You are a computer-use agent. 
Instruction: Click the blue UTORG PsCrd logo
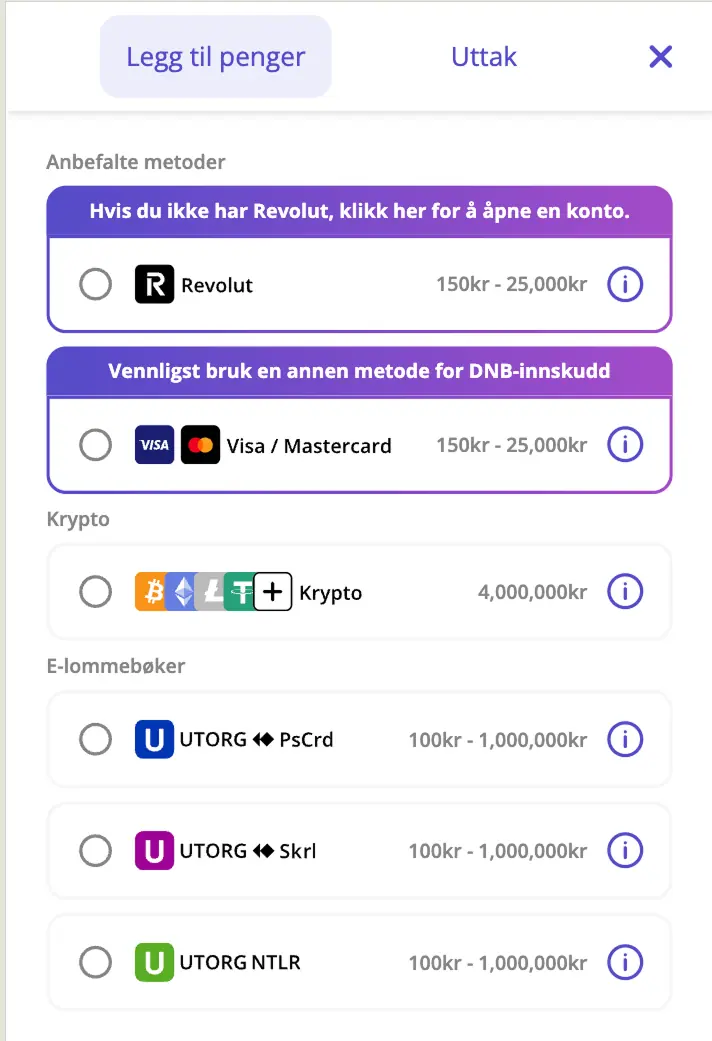[152, 740]
